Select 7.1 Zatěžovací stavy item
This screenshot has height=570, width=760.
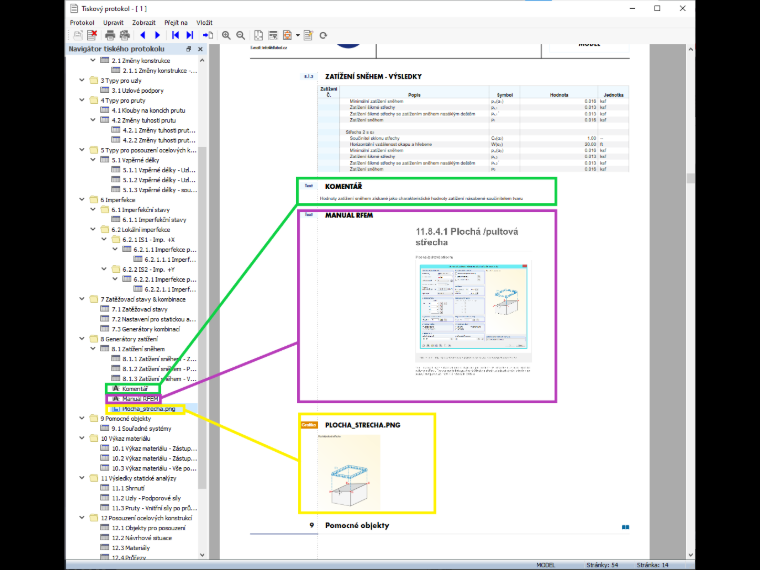(139, 309)
